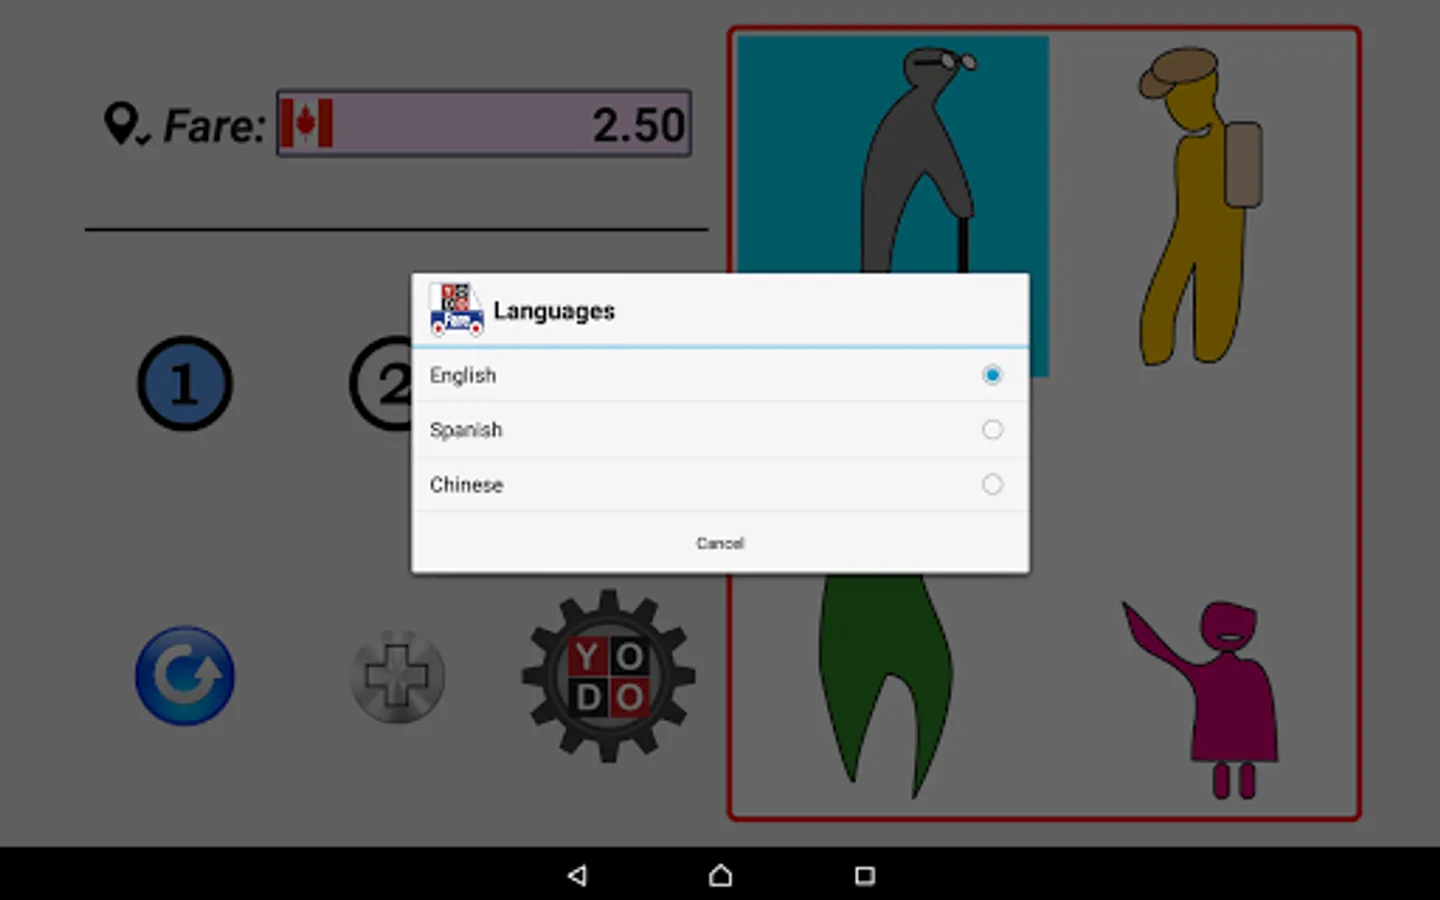Choose the Chinese language row

pos(720,485)
